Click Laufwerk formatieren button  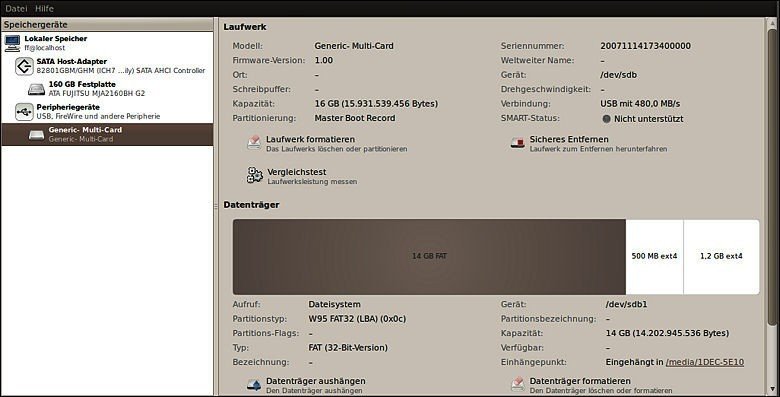tap(327, 143)
